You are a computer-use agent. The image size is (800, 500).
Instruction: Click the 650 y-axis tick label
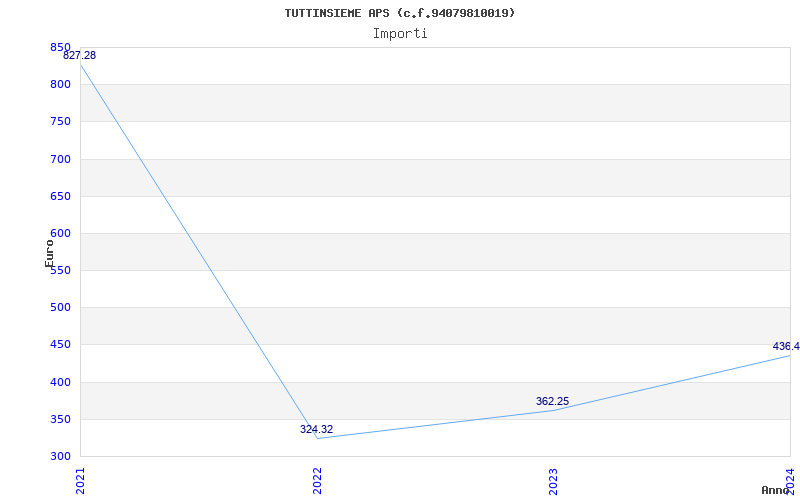[x=60, y=196]
